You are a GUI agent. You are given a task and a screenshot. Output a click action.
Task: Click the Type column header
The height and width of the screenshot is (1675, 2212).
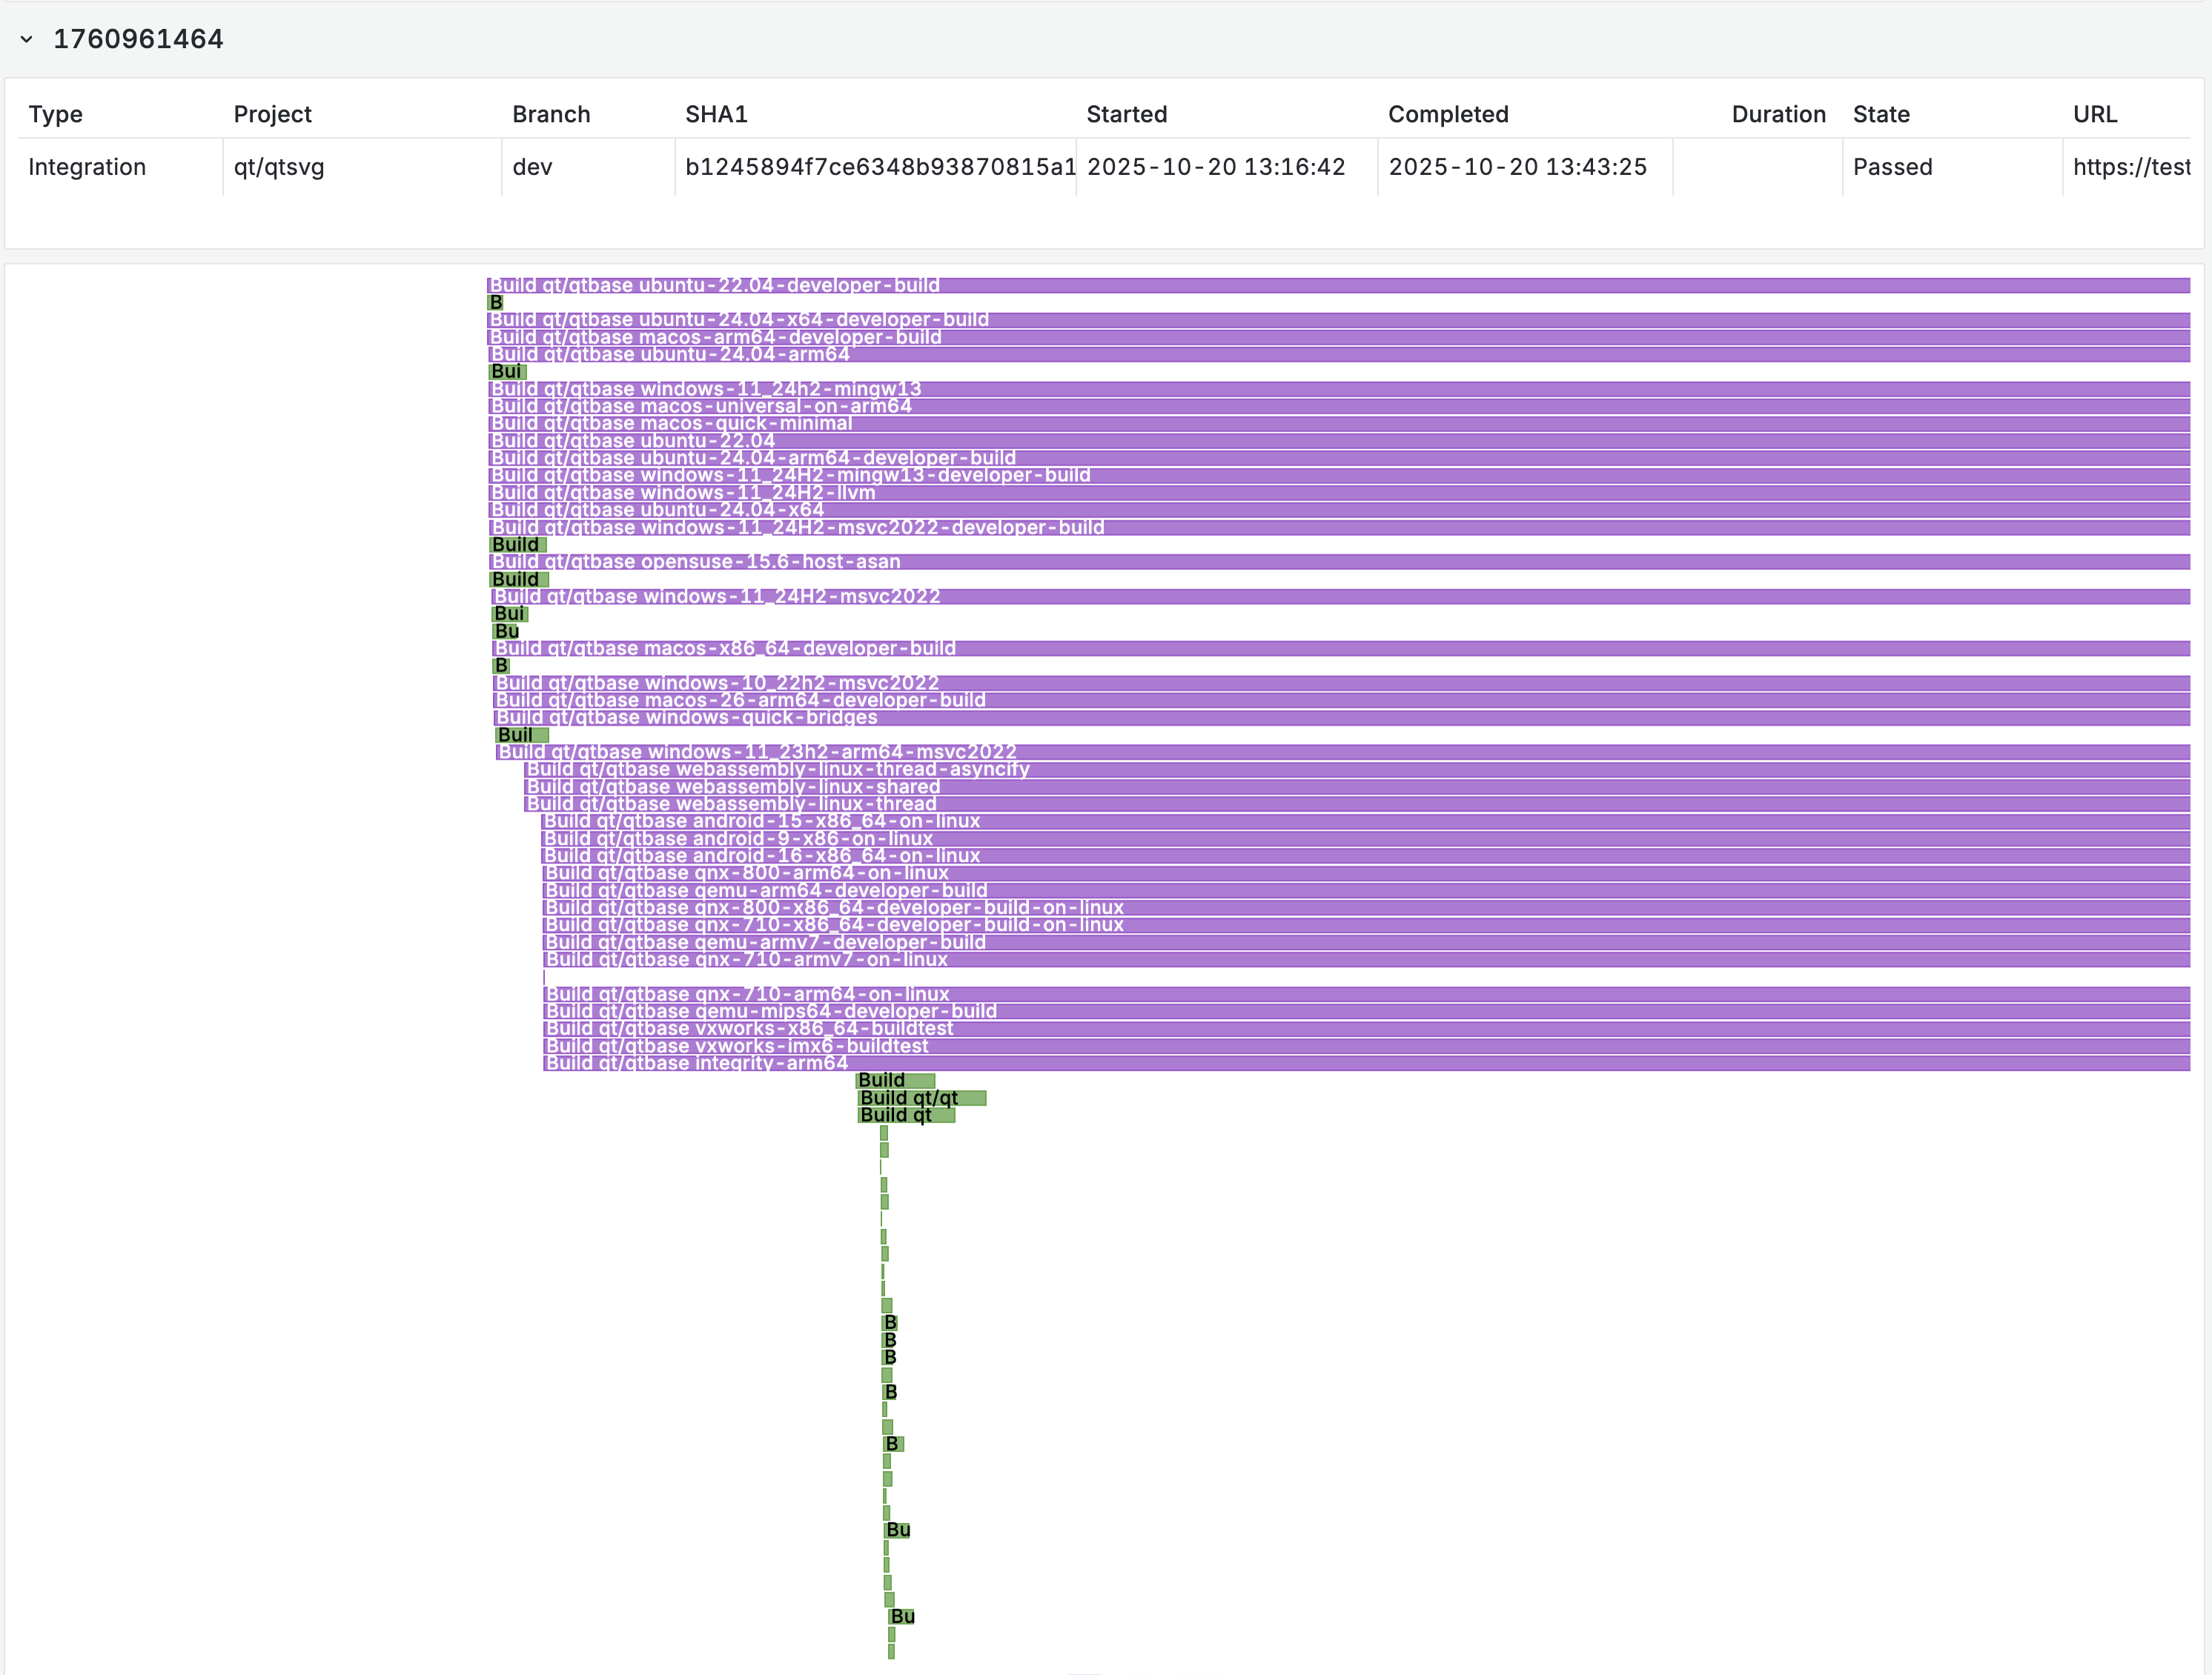click(x=56, y=114)
